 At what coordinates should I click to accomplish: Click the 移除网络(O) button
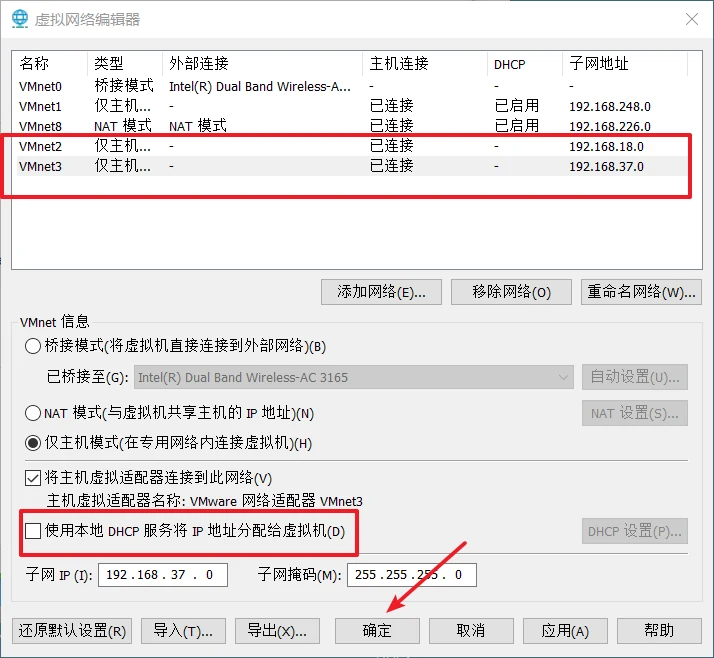click(x=511, y=292)
